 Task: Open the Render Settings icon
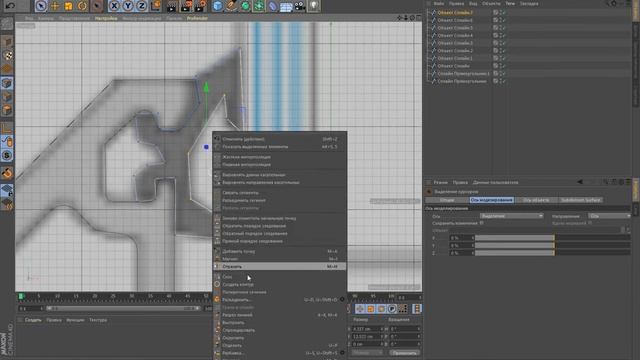200,6
